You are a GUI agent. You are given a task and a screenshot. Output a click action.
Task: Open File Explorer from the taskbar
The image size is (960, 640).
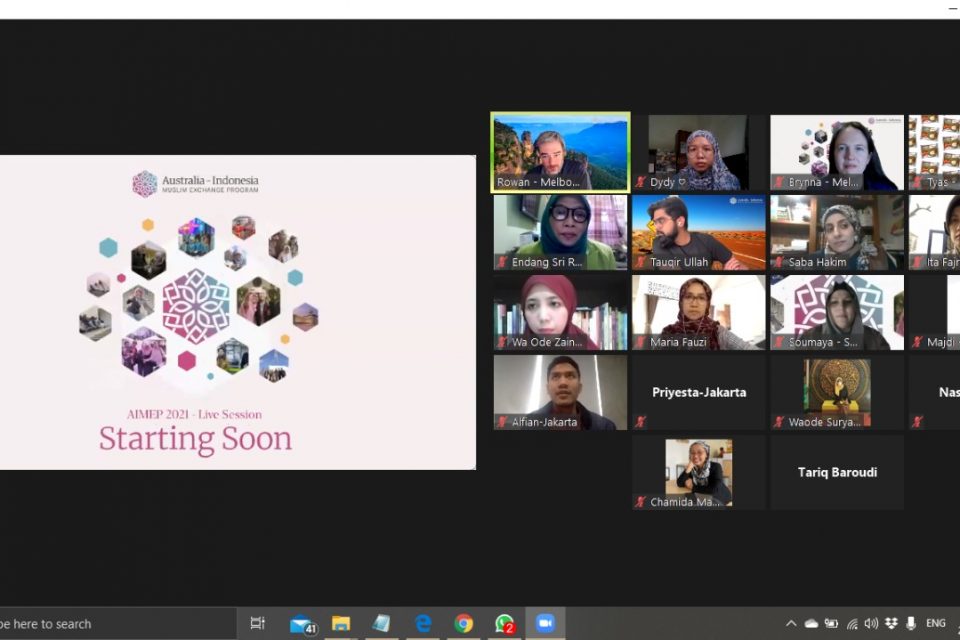click(x=341, y=623)
